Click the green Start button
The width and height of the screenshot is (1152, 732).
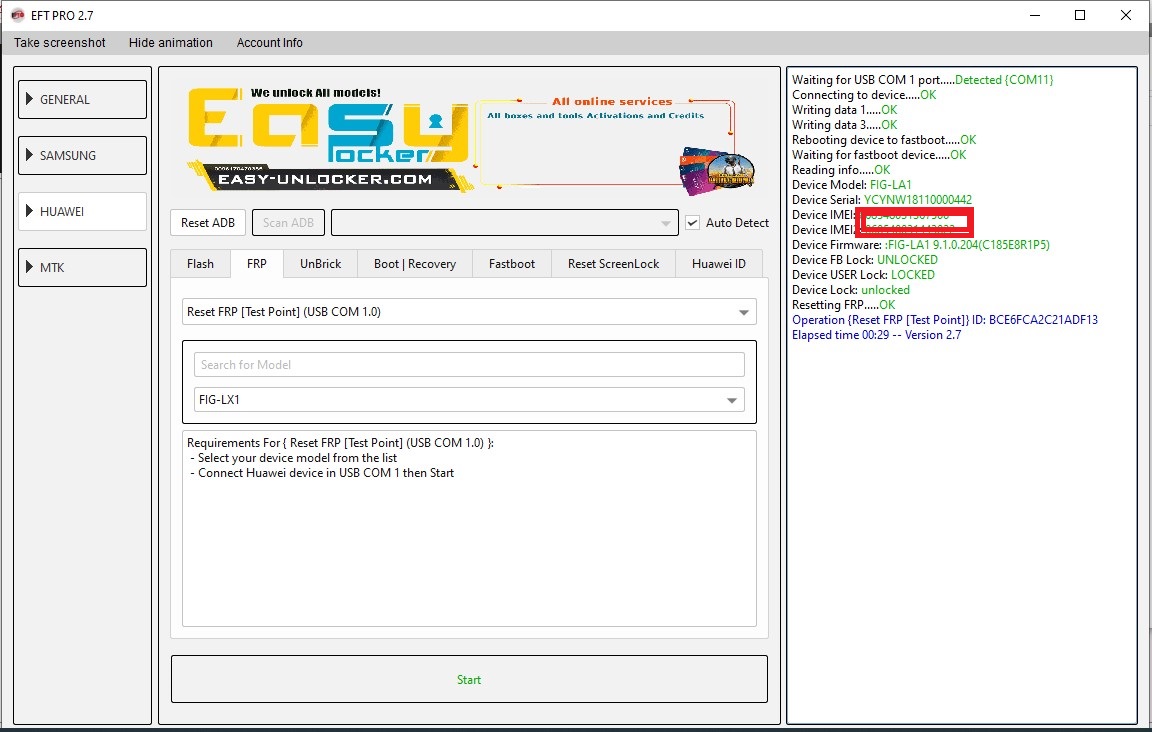[469, 680]
